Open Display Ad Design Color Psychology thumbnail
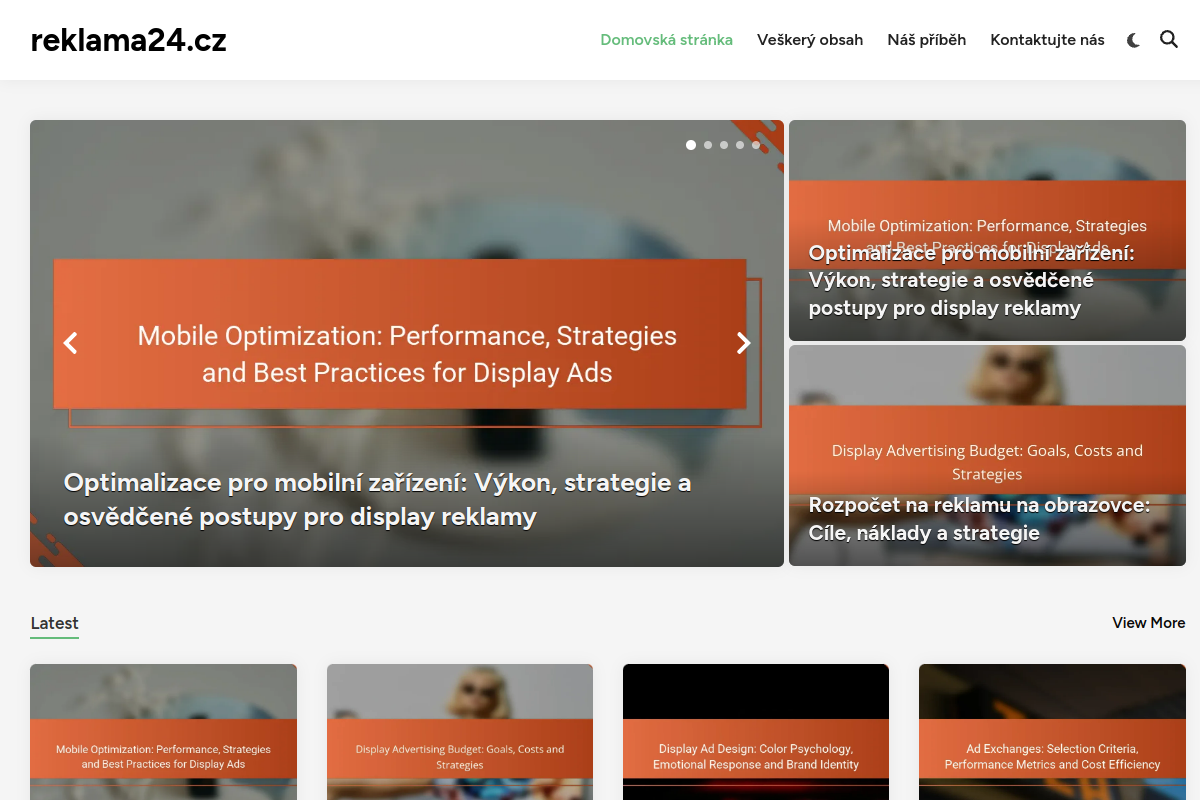This screenshot has height=800, width=1200. tap(756, 732)
